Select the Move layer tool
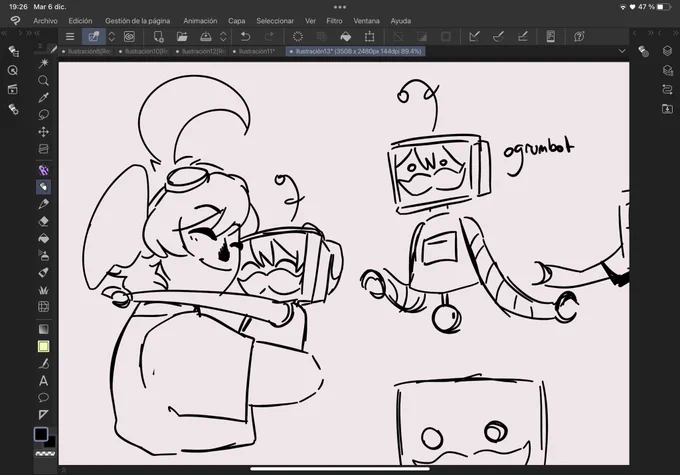Screen dimensions: 680x475 [43, 131]
